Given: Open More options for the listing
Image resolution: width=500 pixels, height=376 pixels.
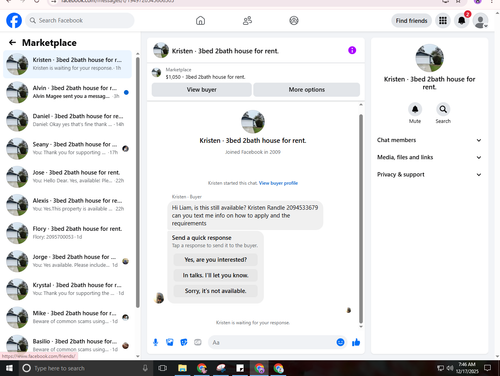Looking at the screenshot, I should pyautogui.click(x=307, y=90).
